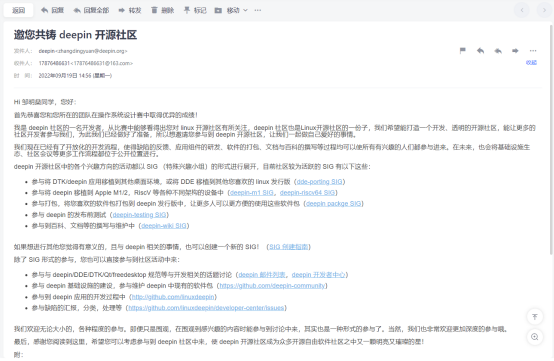Open the deepin-wiki SIG link
The image size is (554, 361).
(164, 226)
